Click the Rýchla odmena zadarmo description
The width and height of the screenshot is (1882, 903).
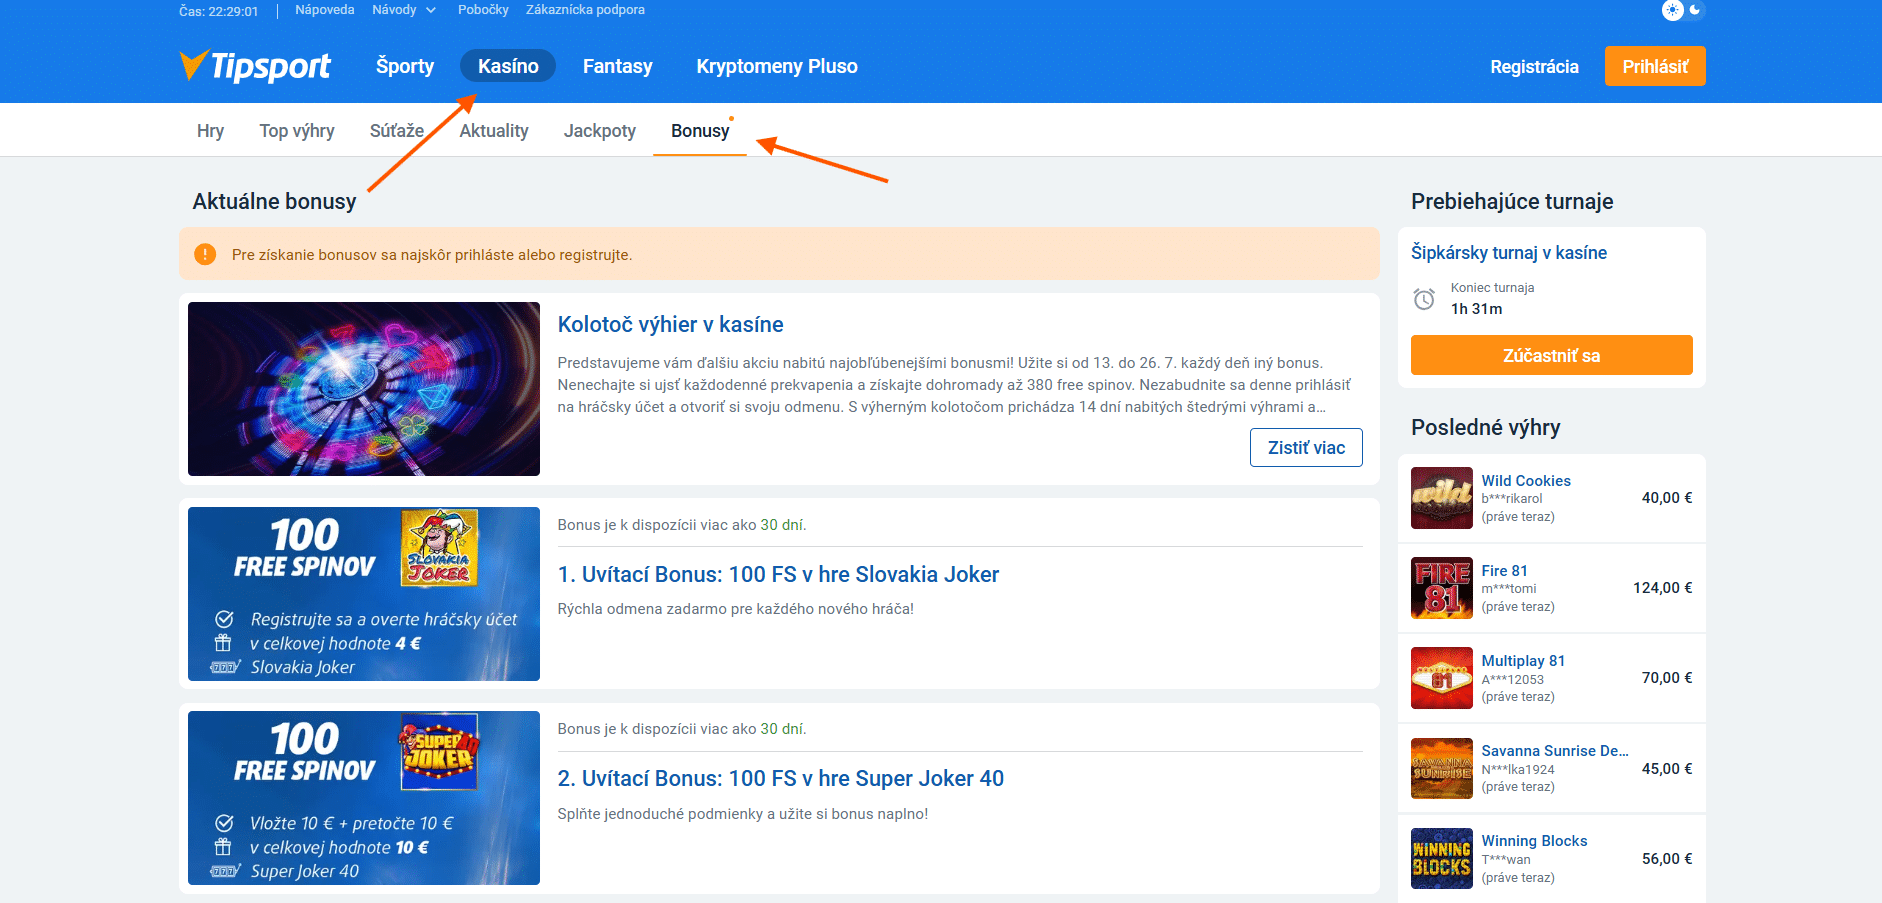point(736,609)
